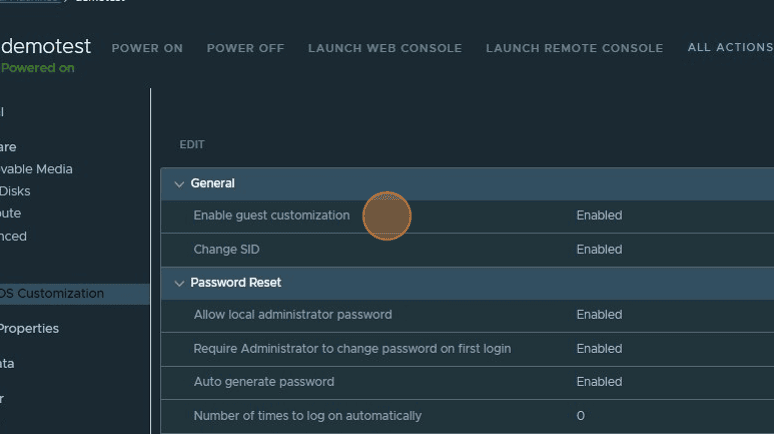
Task: Click the 'Enable guest customization' label
Action: pos(271,215)
